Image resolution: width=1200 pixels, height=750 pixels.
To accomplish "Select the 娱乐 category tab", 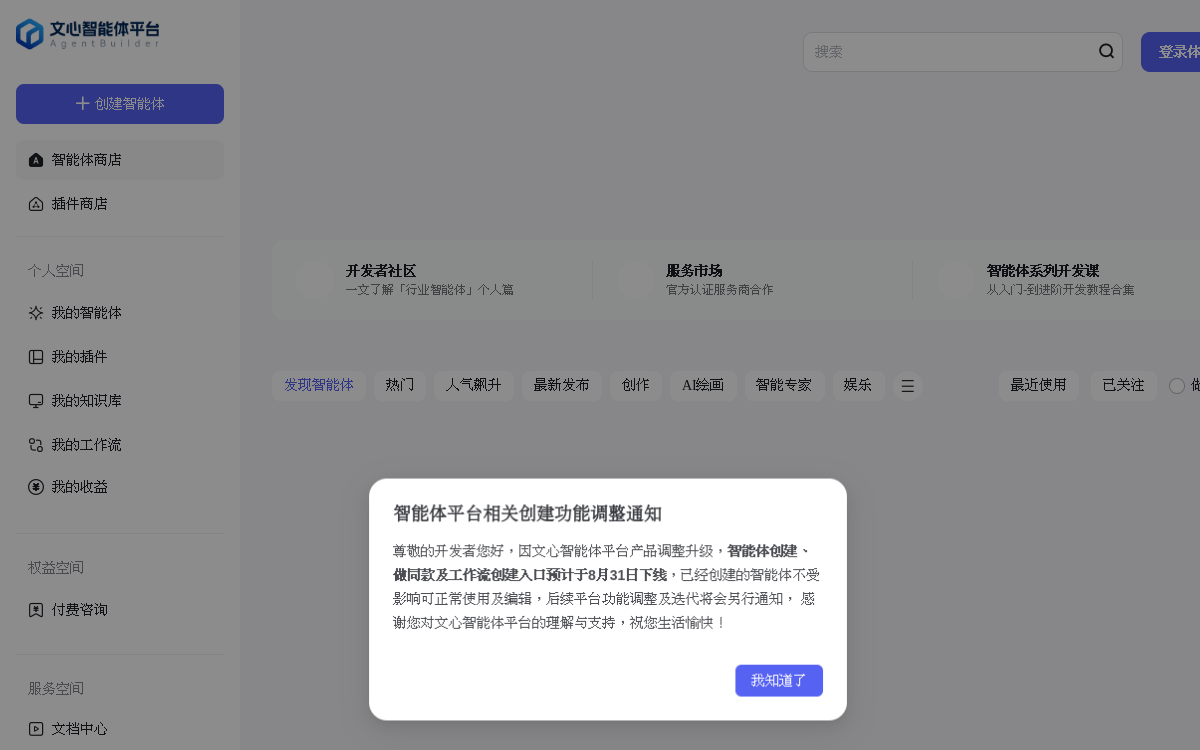I will click(x=858, y=385).
